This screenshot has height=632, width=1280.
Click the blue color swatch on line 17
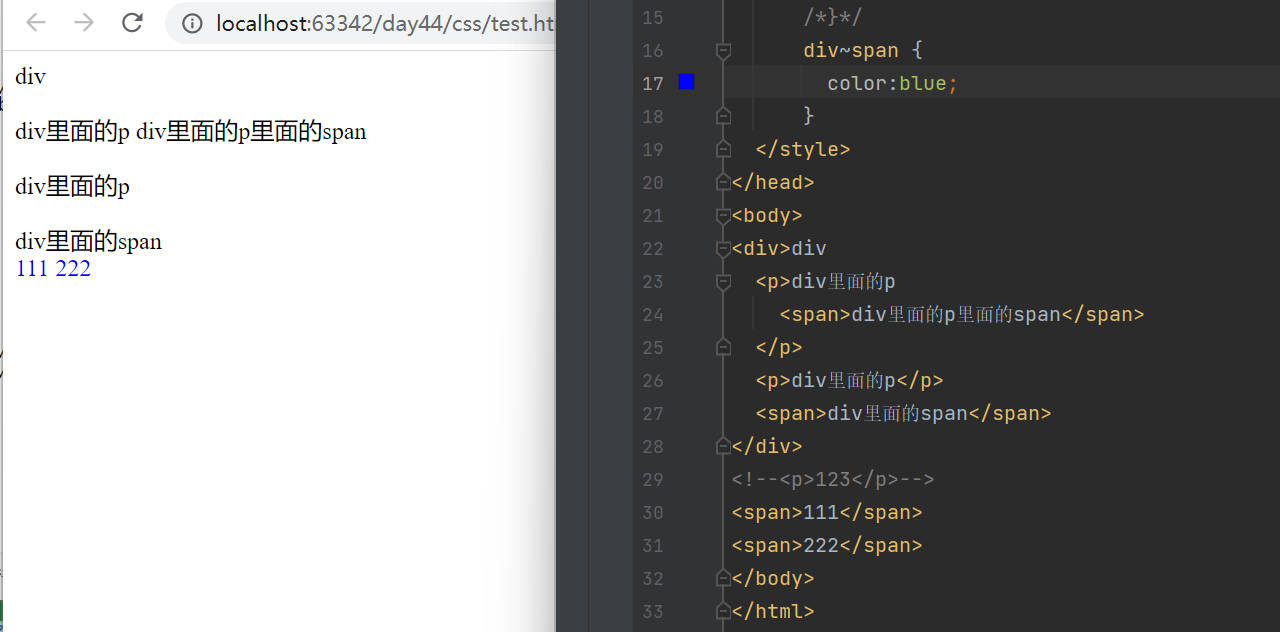click(686, 82)
